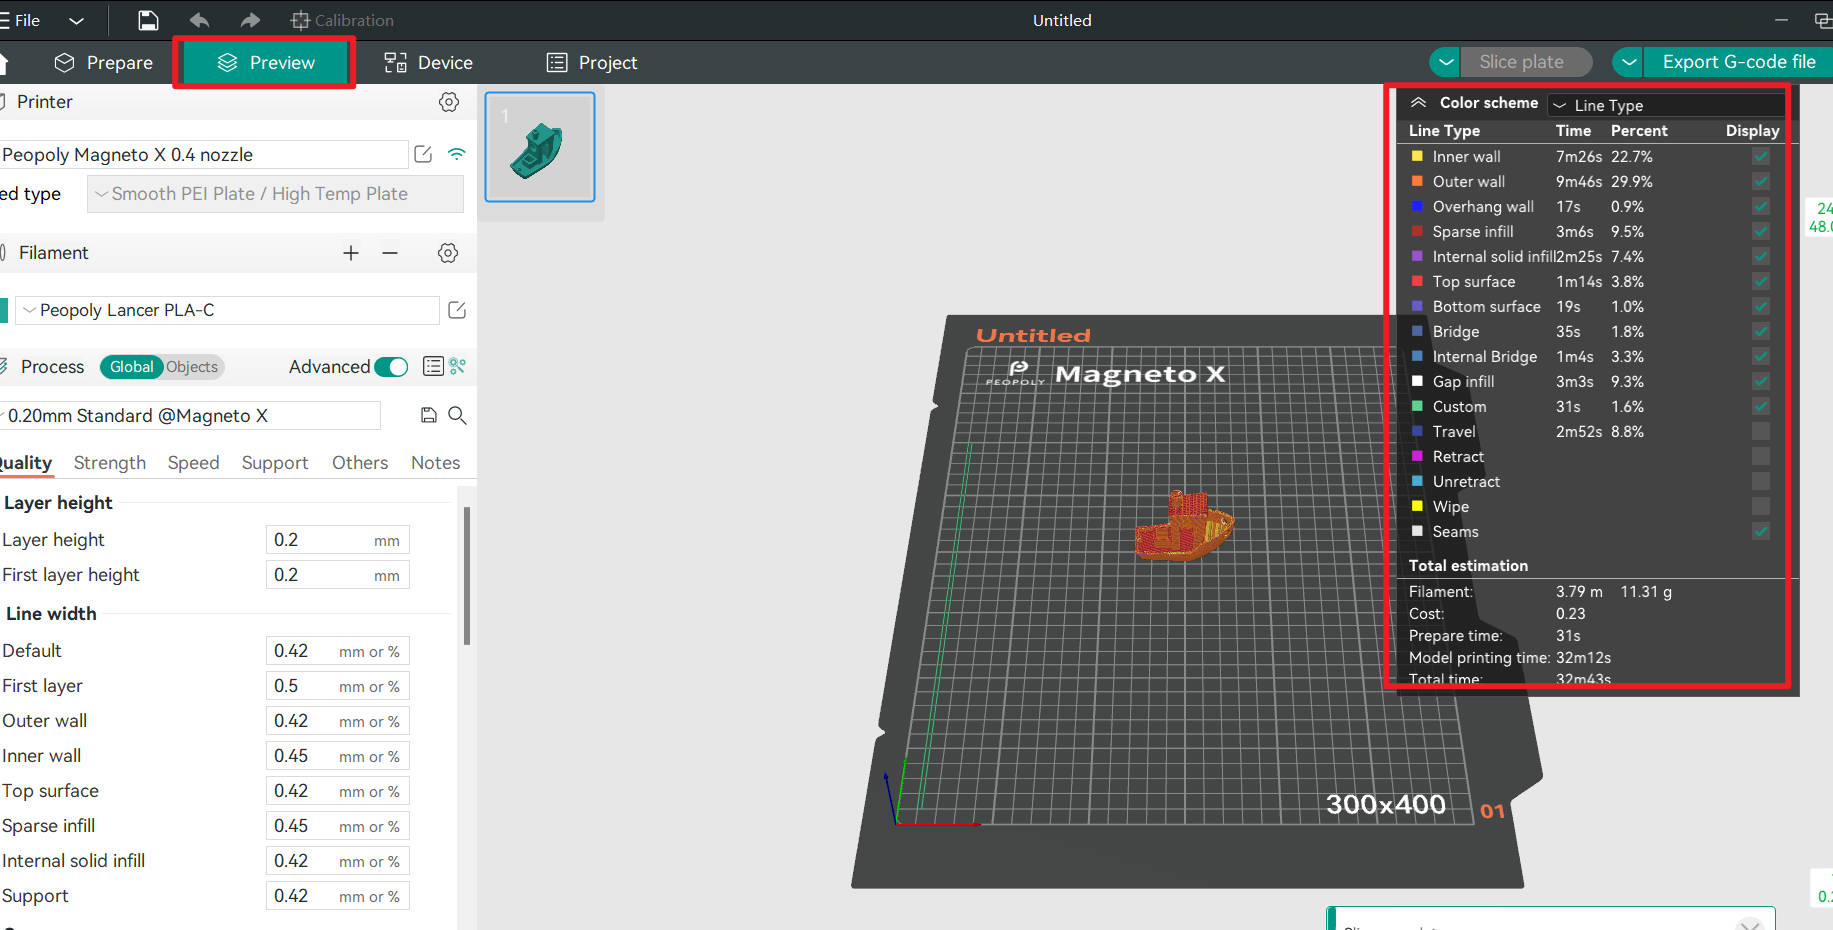
Task: Switch to the Preview tab
Action: (x=265, y=63)
